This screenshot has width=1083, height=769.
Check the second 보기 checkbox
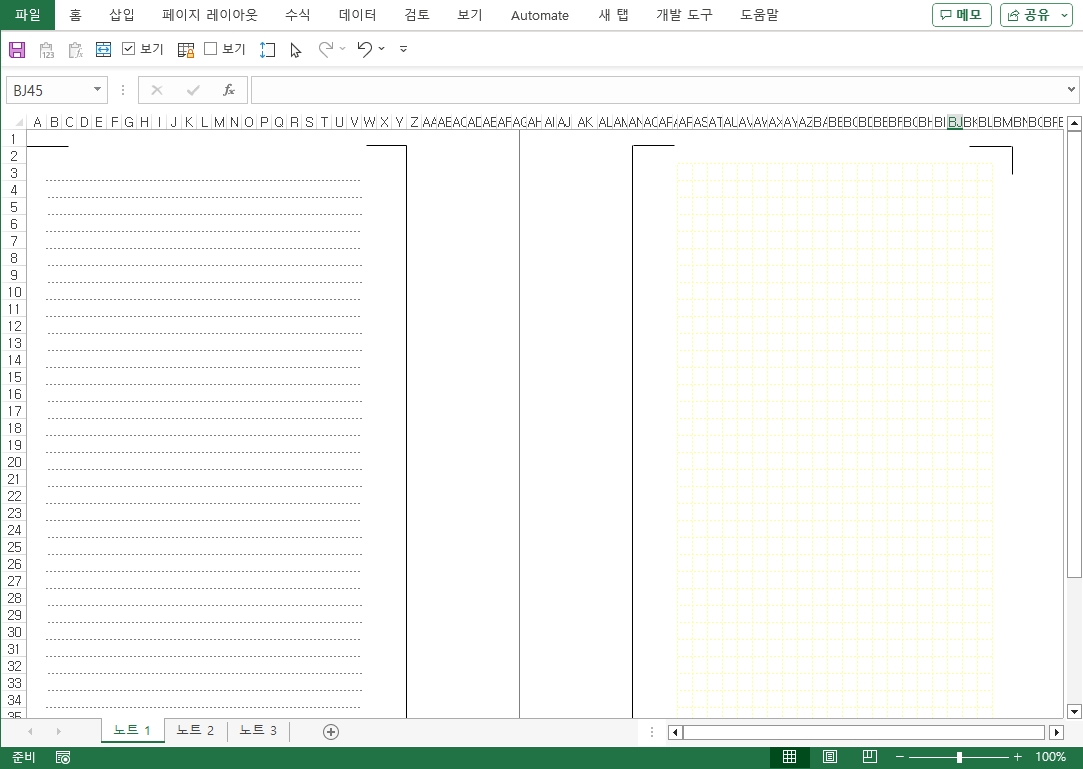tap(211, 48)
